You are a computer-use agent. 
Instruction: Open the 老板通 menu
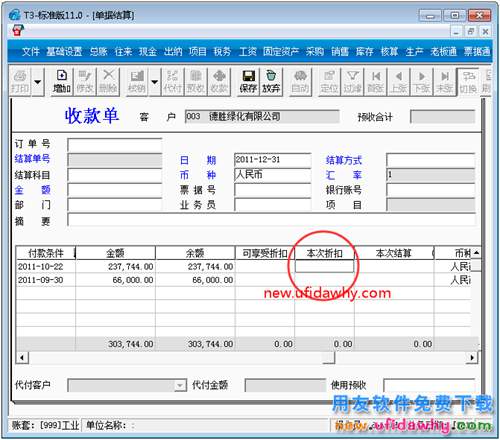(x=443, y=51)
